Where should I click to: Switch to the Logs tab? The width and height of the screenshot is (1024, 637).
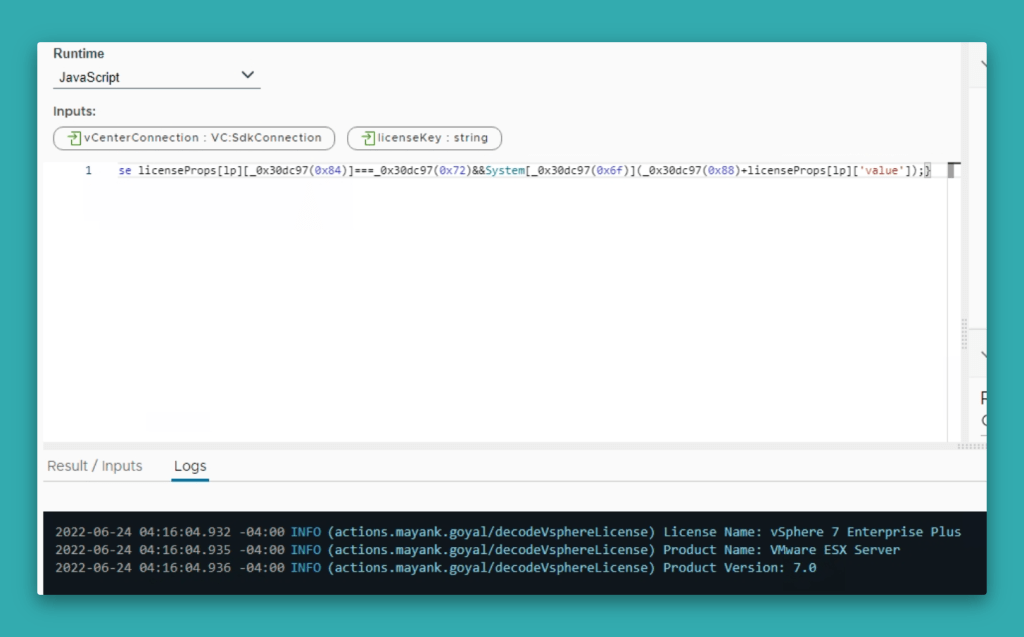tap(190, 466)
